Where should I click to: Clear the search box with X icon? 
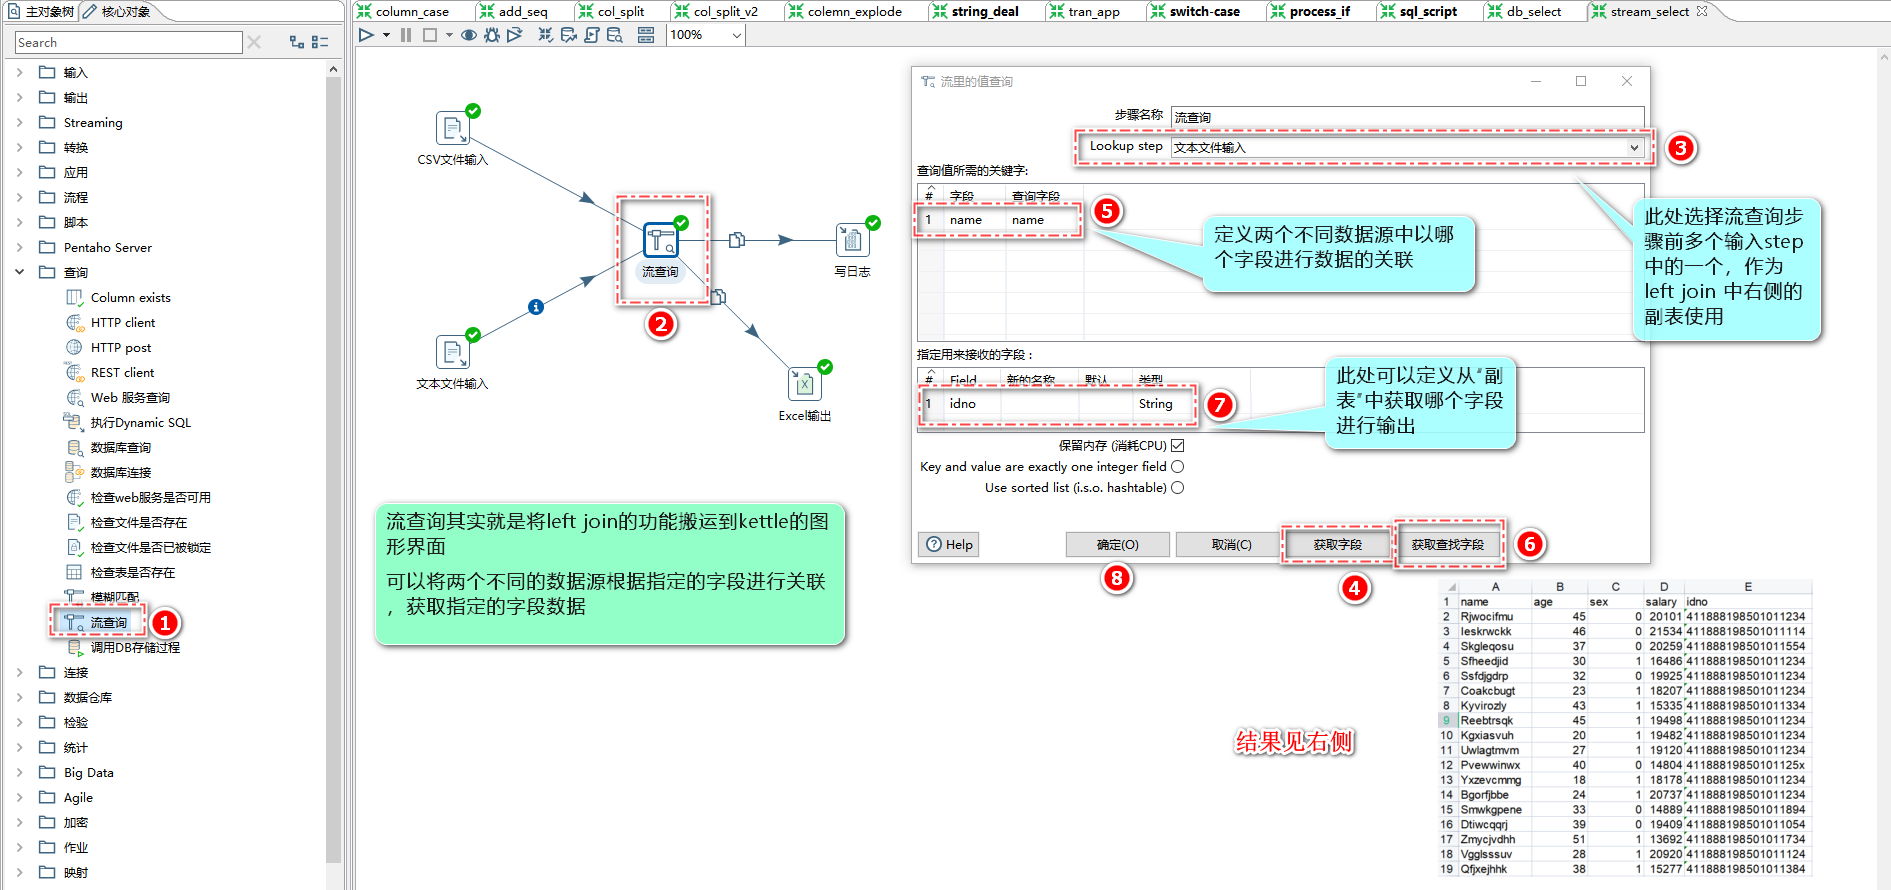click(254, 42)
